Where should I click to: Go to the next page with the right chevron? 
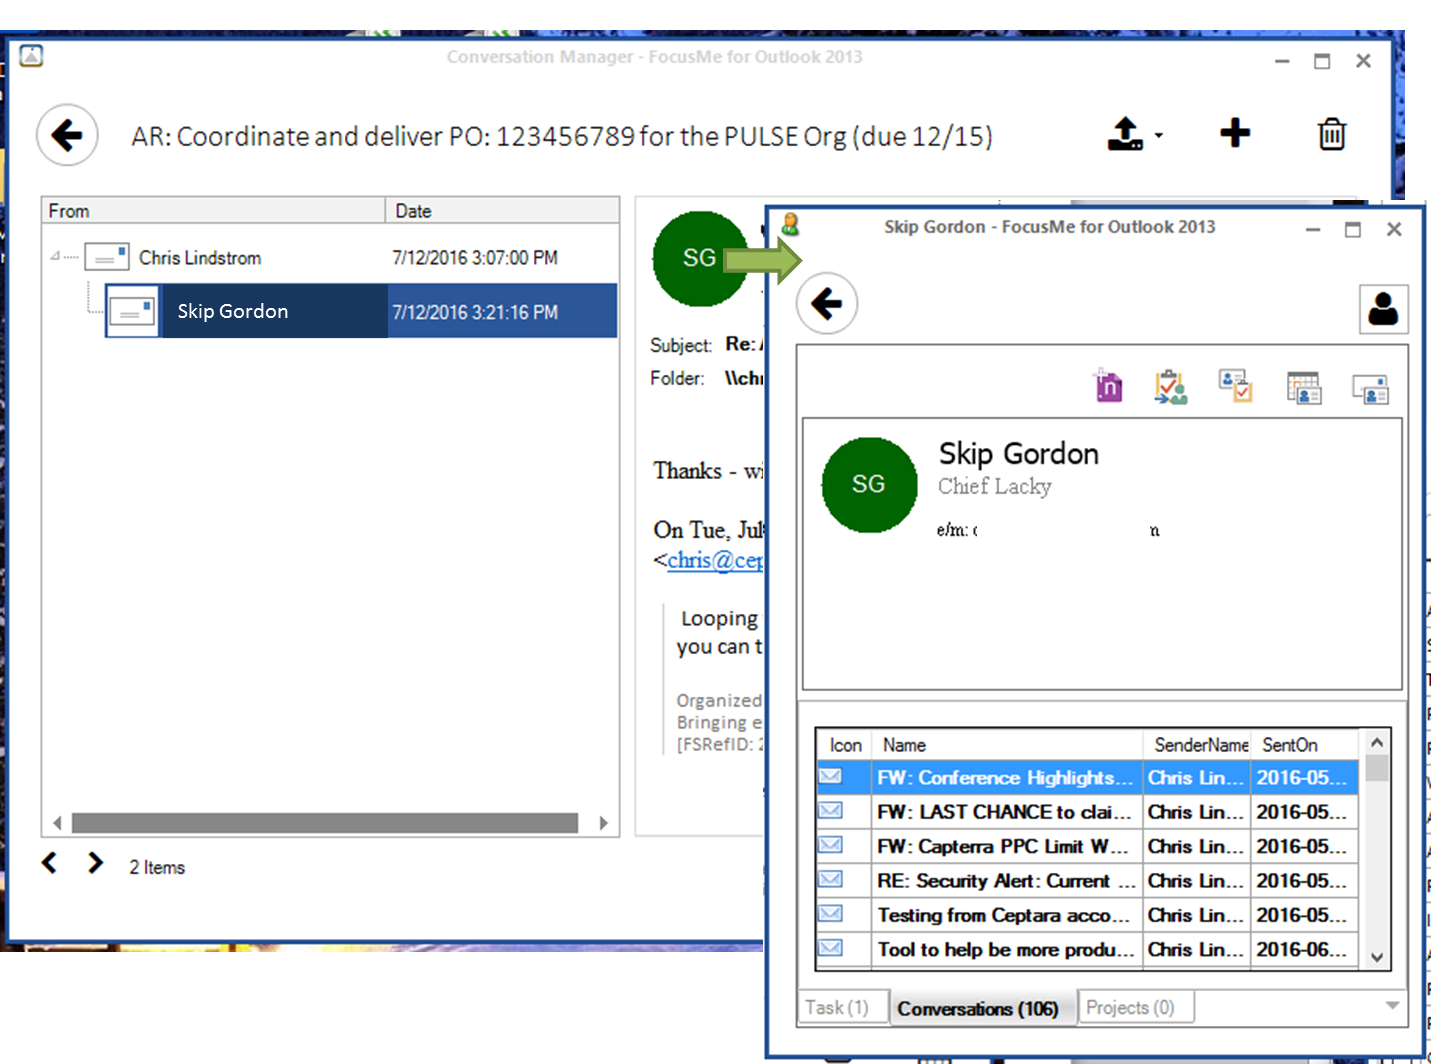[x=95, y=862]
